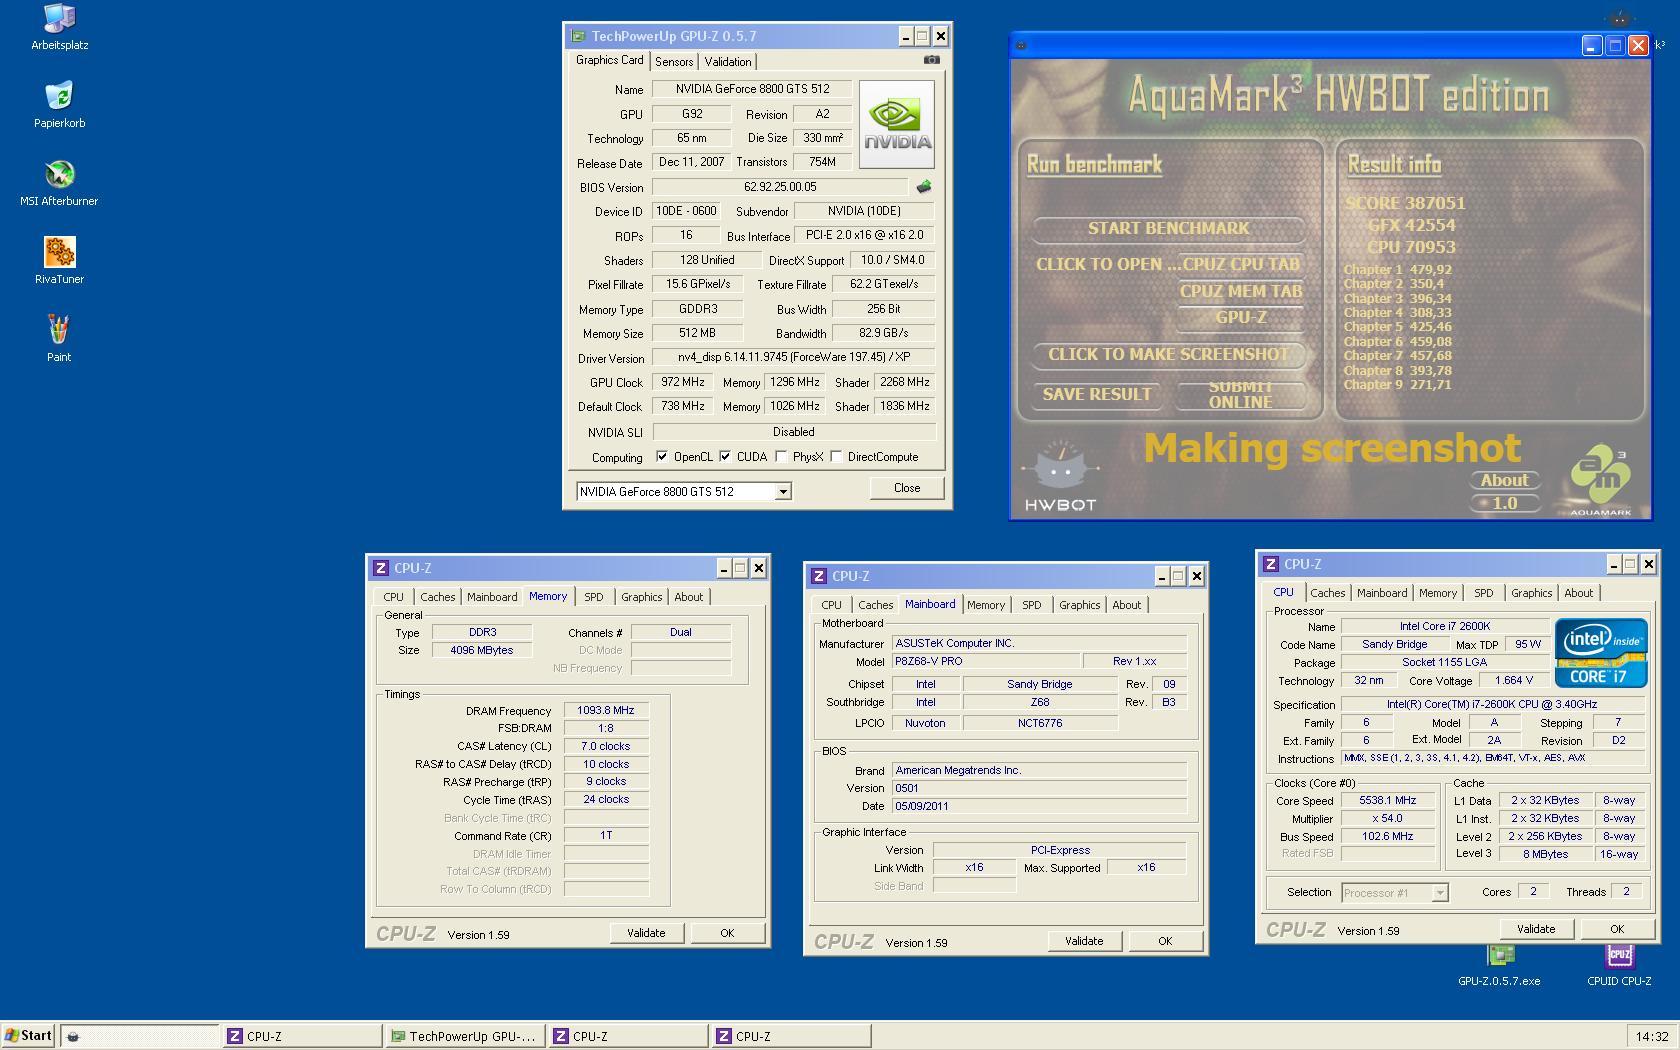Image resolution: width=1680 pixels, height=1050 pixels.
Task: Click the first CPU-Z taskbar button
Action: pos(301,1036)
